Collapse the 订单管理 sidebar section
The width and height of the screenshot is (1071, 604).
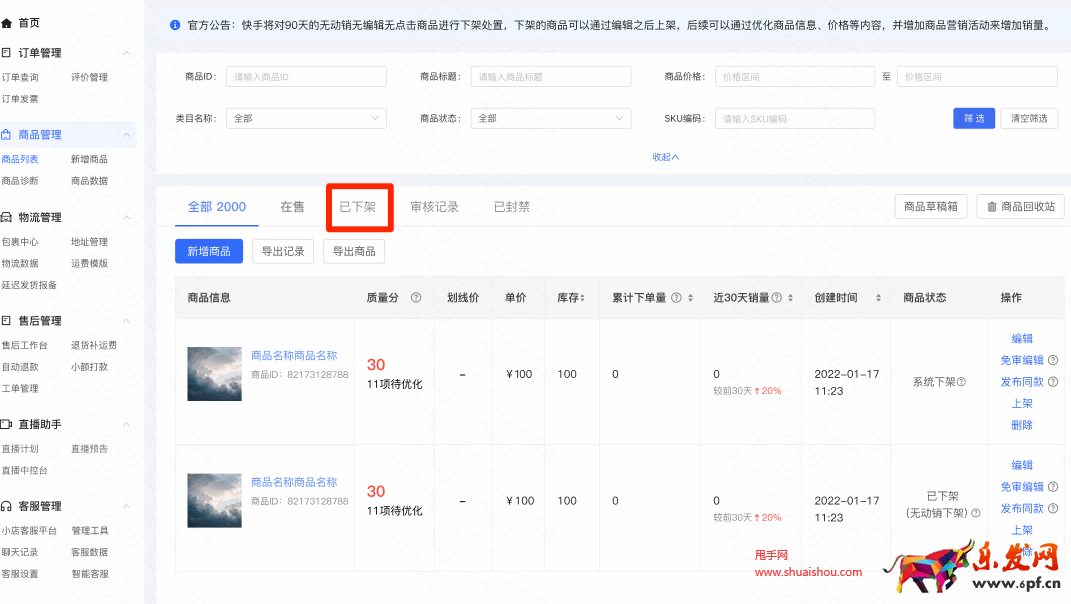coord(126,53)
